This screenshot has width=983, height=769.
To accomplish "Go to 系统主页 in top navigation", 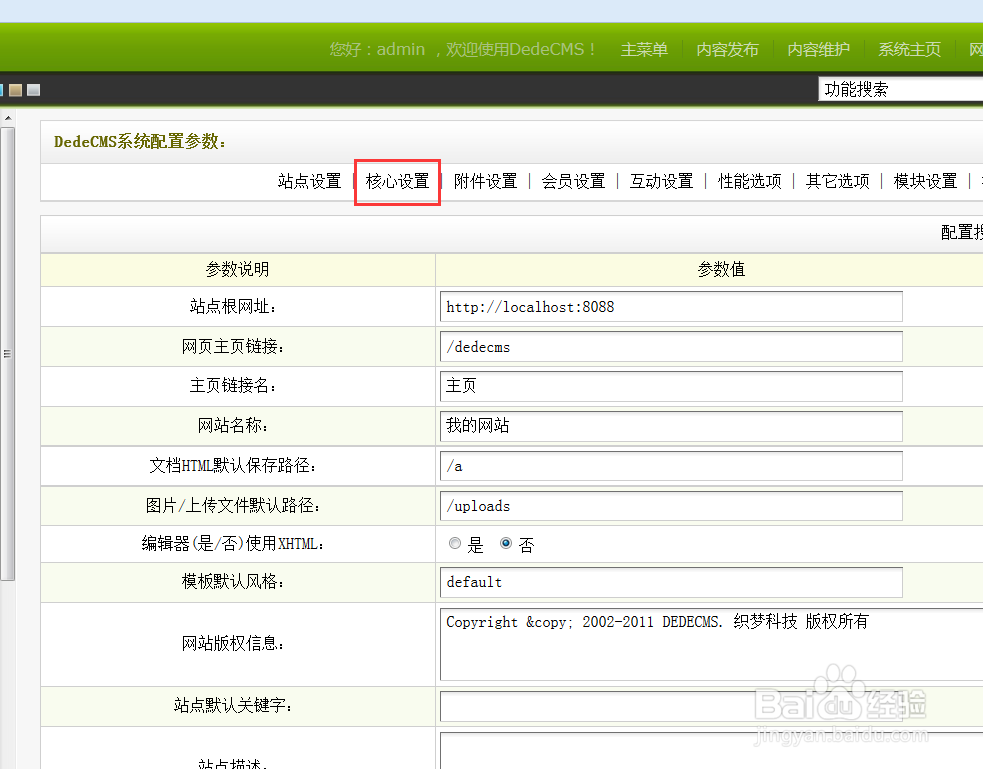I will (909, 50).
